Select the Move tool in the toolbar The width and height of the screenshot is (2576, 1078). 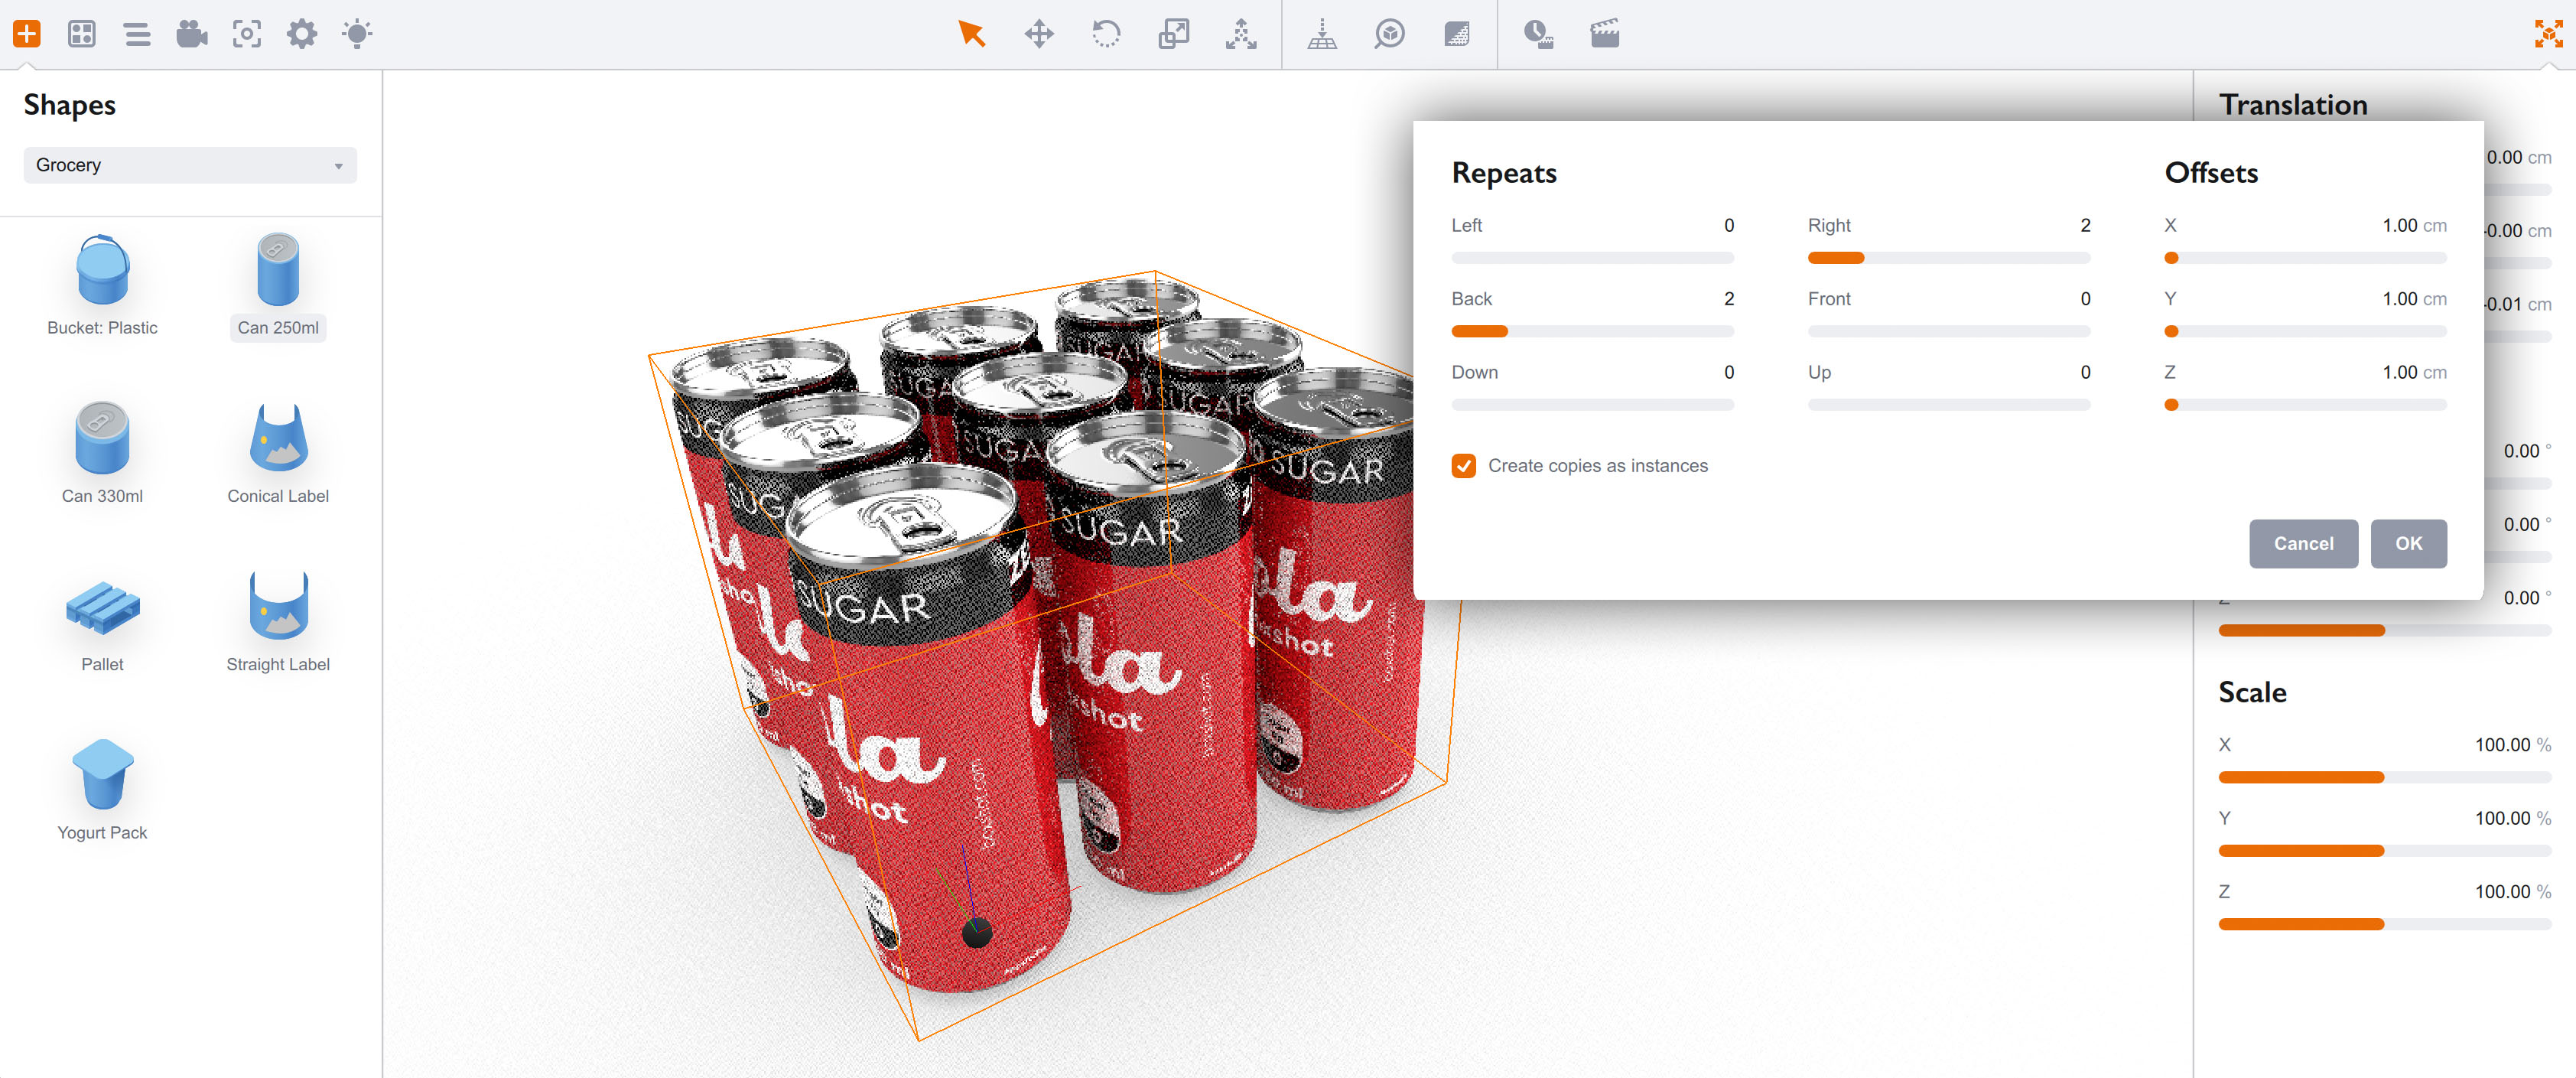pos(1040,34)
